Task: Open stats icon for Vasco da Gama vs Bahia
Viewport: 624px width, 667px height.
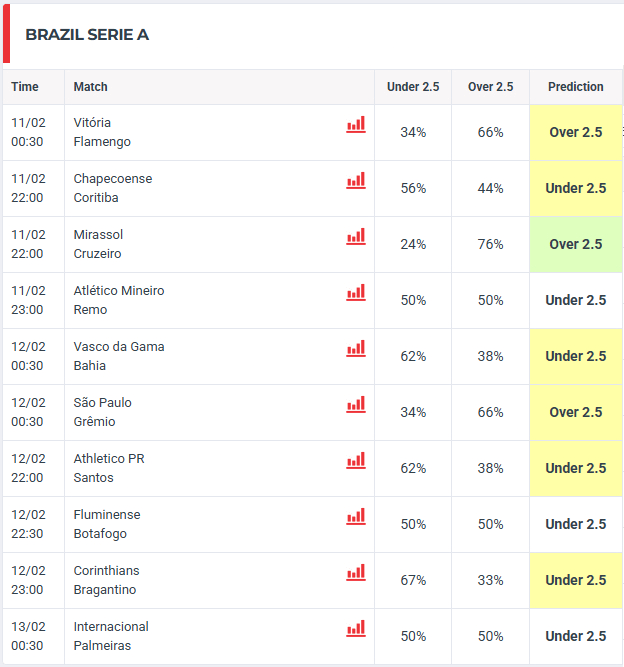Action: pyautogui.click(x=356, y=349)
